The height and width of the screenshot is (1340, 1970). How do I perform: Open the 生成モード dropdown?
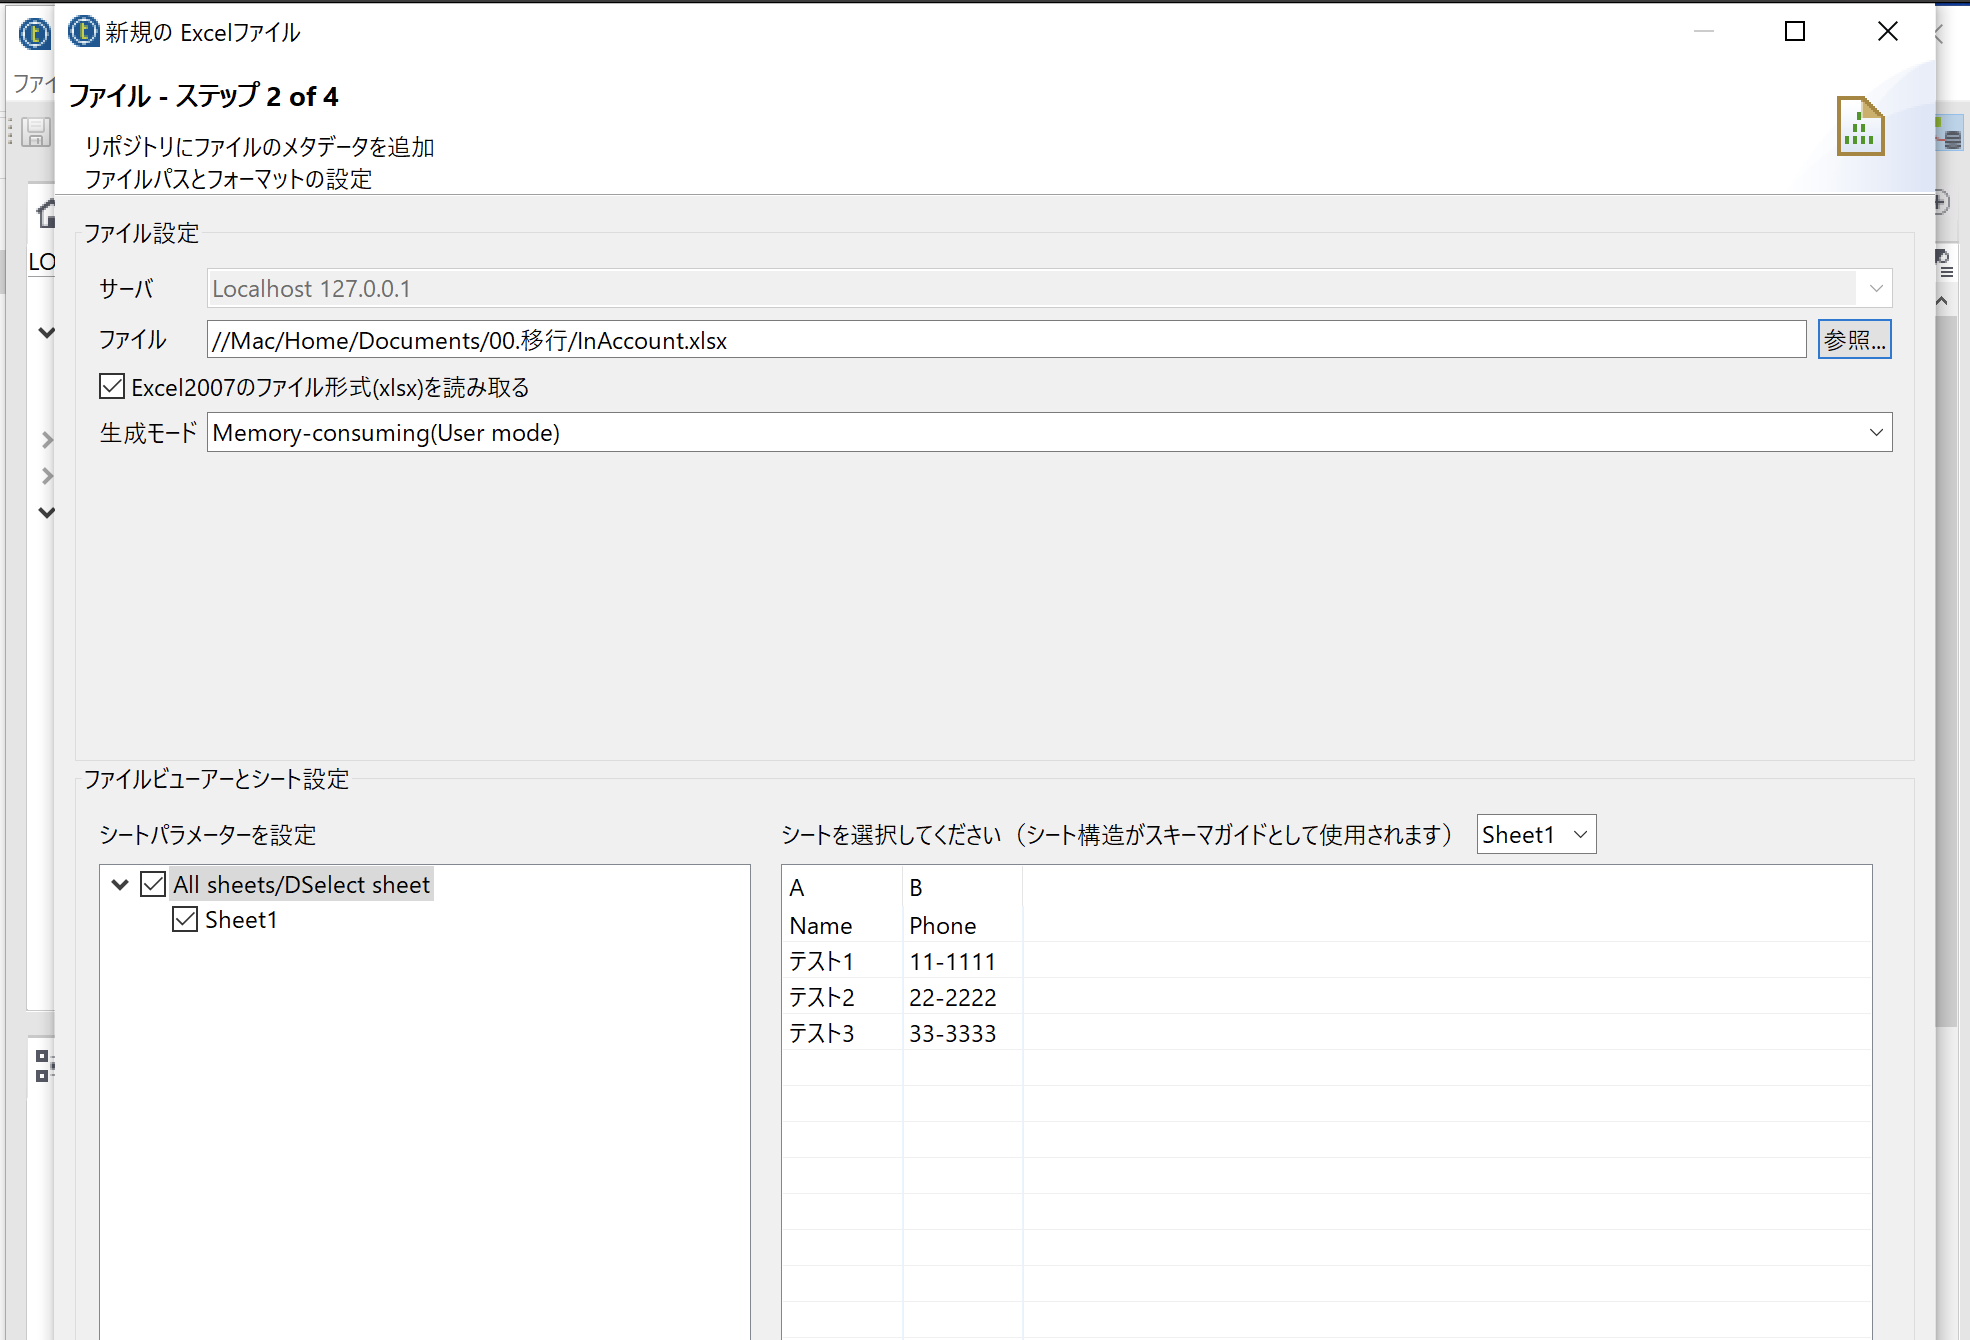point(1874,432)
